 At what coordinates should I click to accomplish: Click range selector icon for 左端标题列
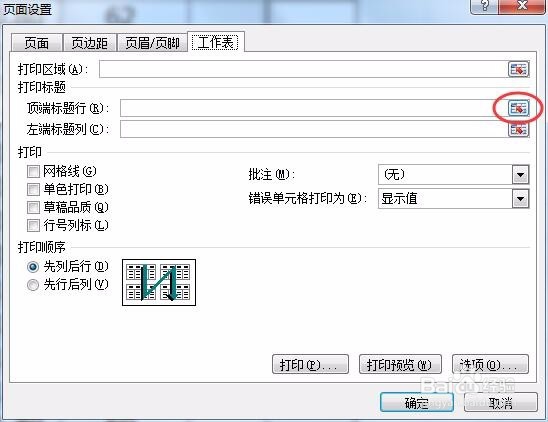(518, 129)
